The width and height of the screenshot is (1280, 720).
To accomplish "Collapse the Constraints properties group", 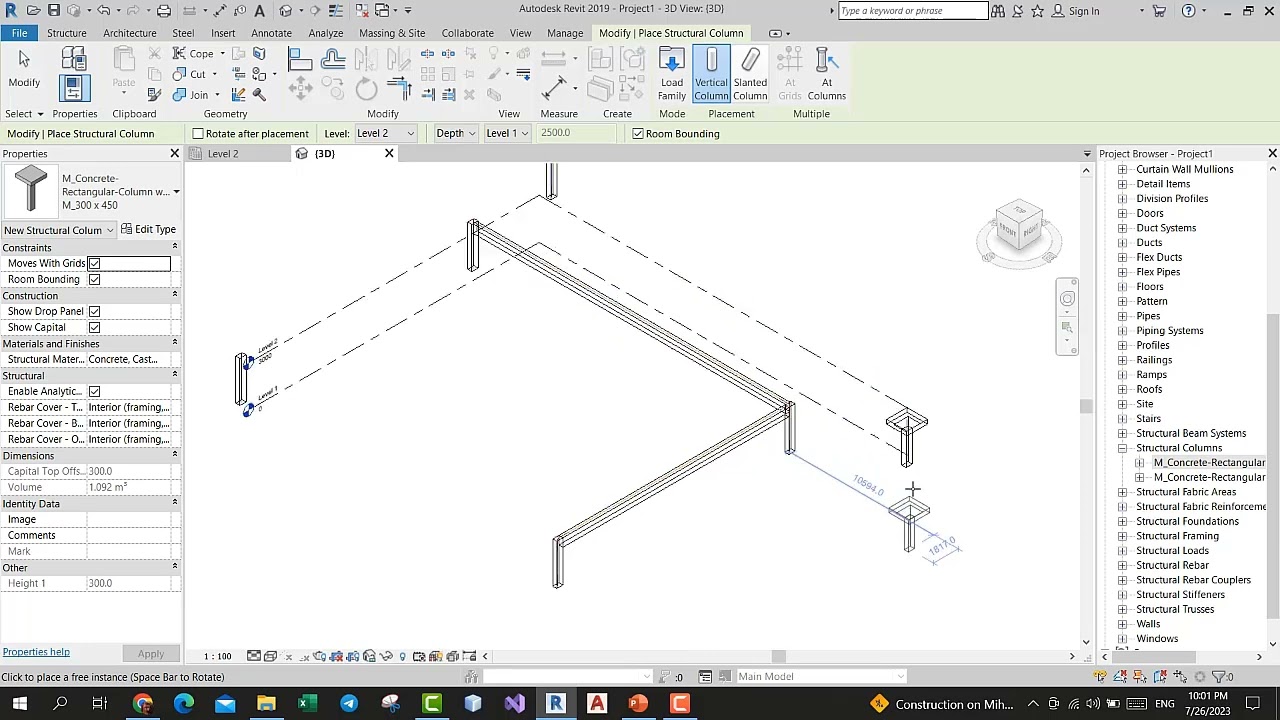I will point(174,247).
